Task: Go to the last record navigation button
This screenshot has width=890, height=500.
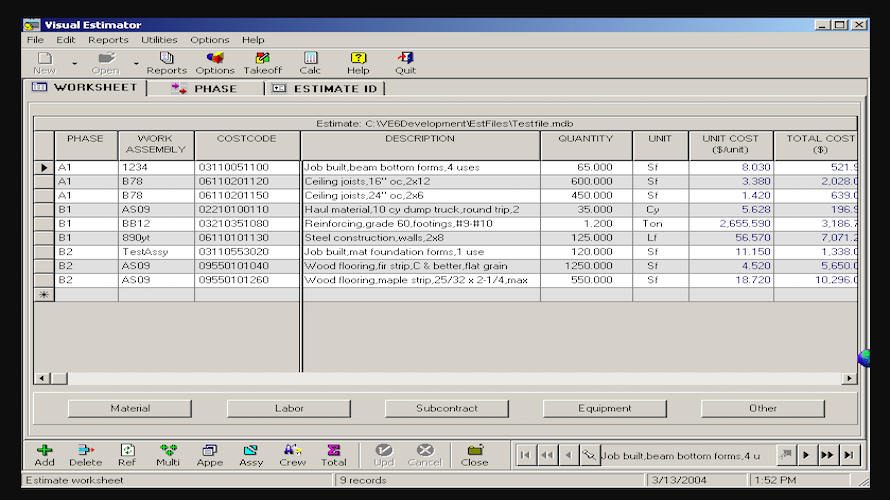Action: (849, 455)
